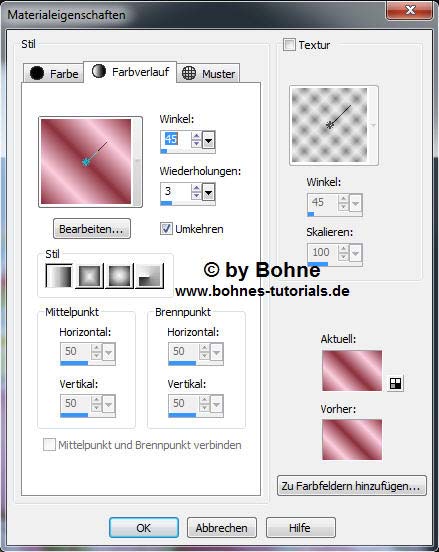Switch to the Muster tab
This screenshot has height=552, width=439.
click(208, 74)
